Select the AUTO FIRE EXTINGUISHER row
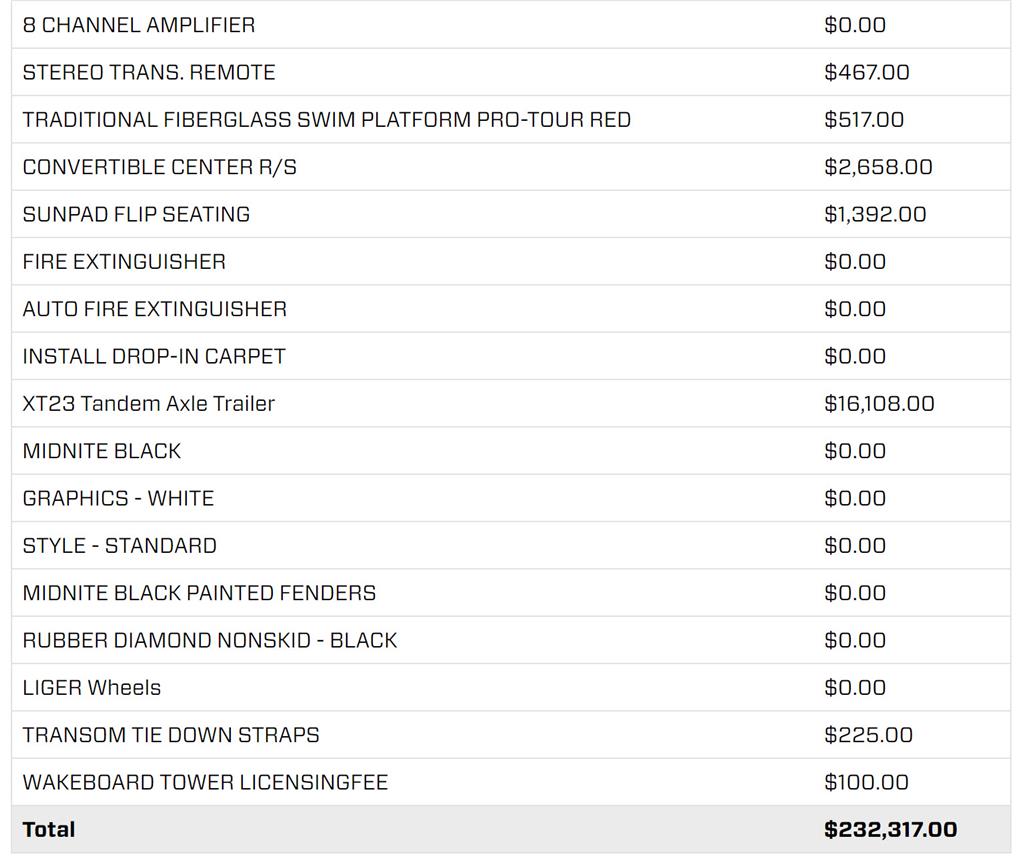The height and width of the screenshot is (864, 1024). pyautogui.click(x=511, y=309)
